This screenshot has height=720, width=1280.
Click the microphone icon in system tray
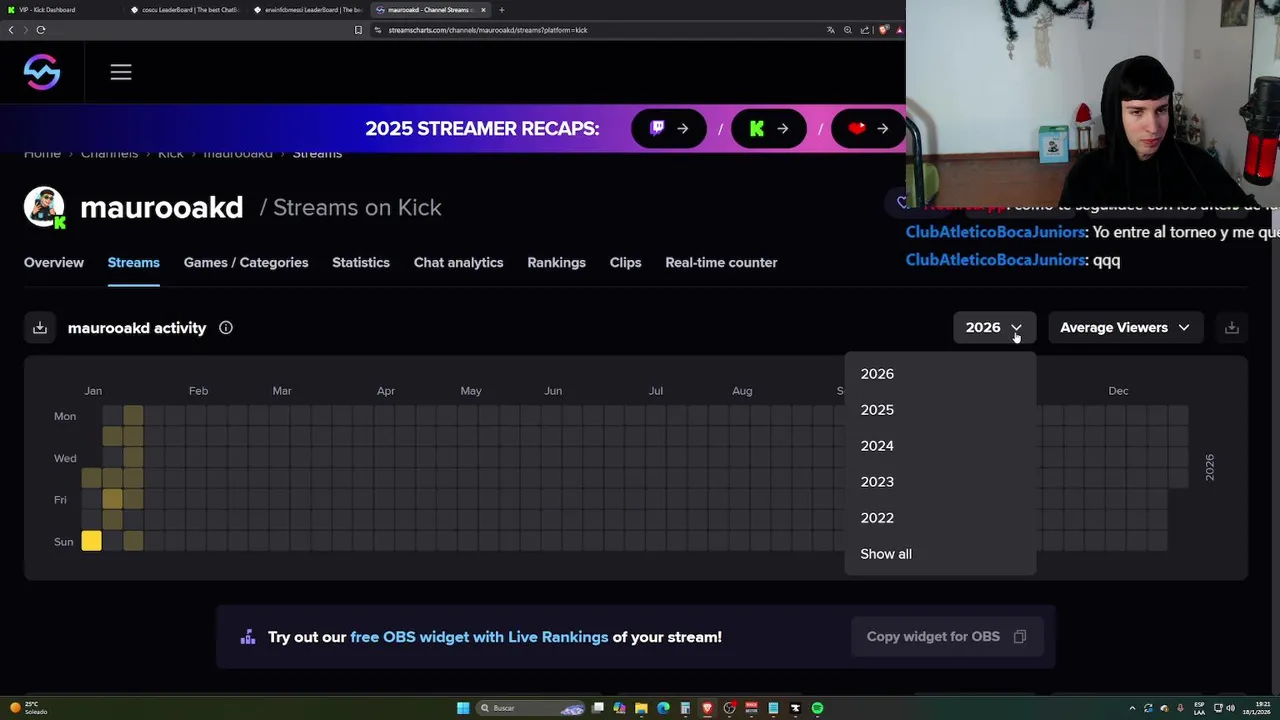[1181, 708]
